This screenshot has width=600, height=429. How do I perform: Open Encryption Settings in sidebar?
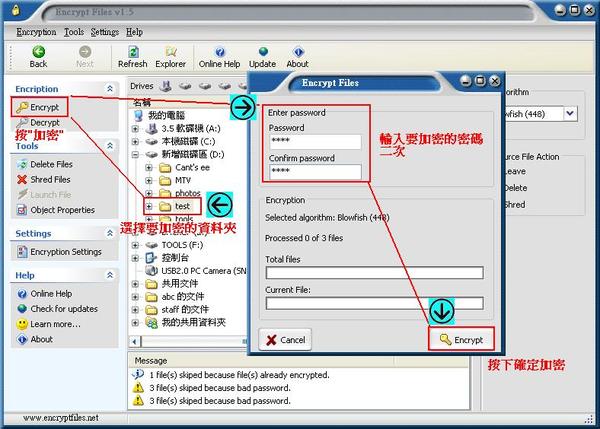(59, 252)
